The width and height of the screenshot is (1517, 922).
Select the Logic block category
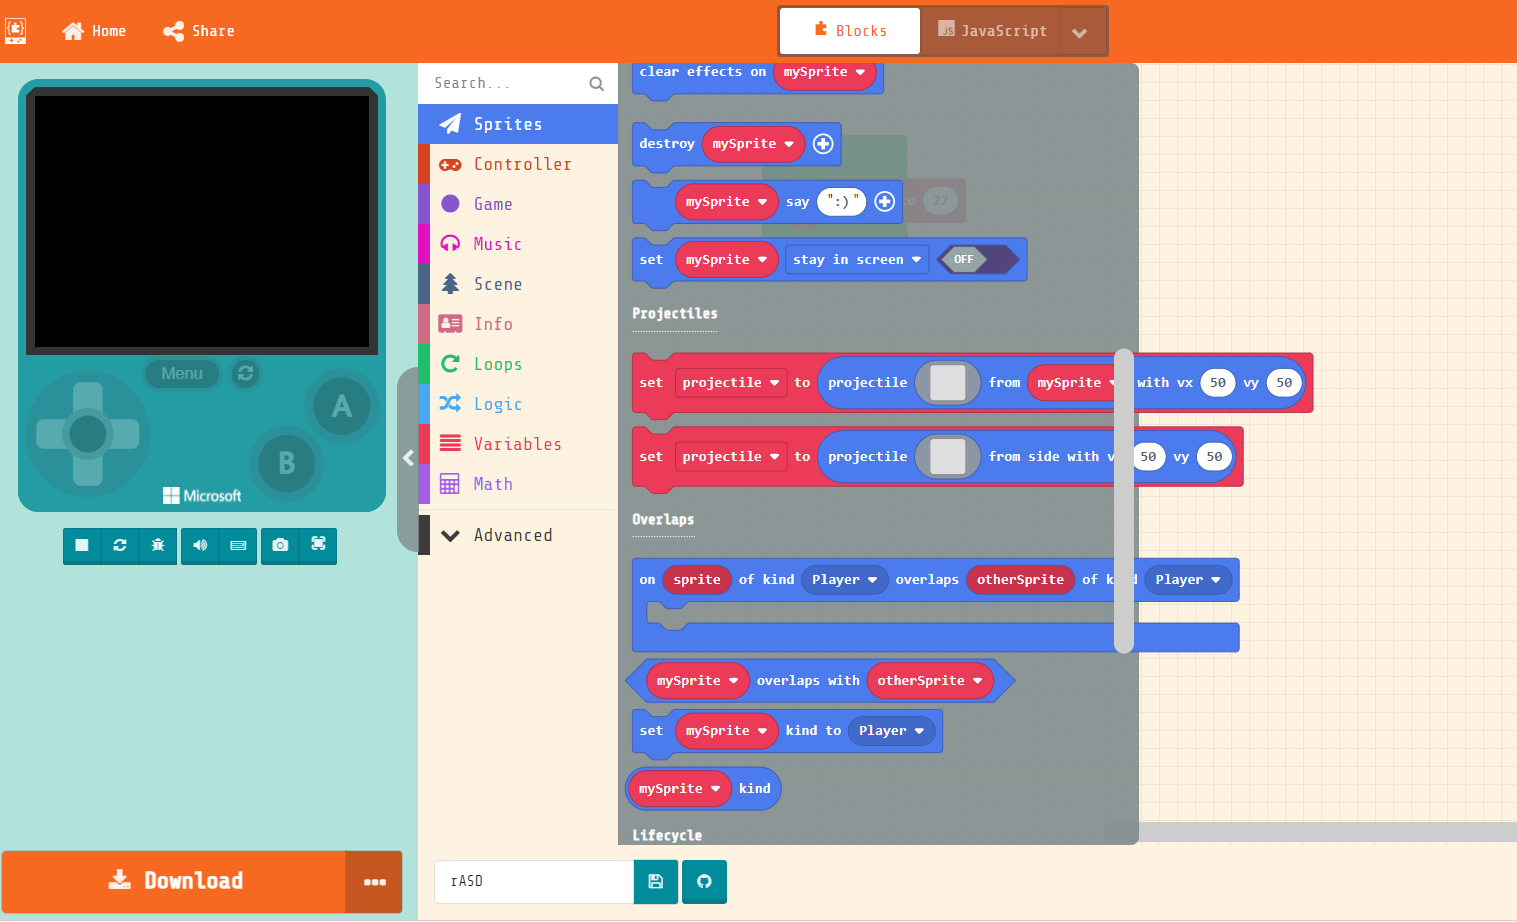click(x=499, y=403)
